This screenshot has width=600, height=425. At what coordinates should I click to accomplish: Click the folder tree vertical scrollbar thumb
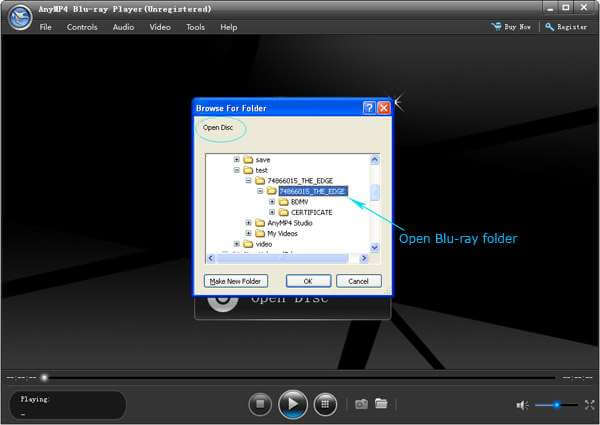tap(375, 192)
